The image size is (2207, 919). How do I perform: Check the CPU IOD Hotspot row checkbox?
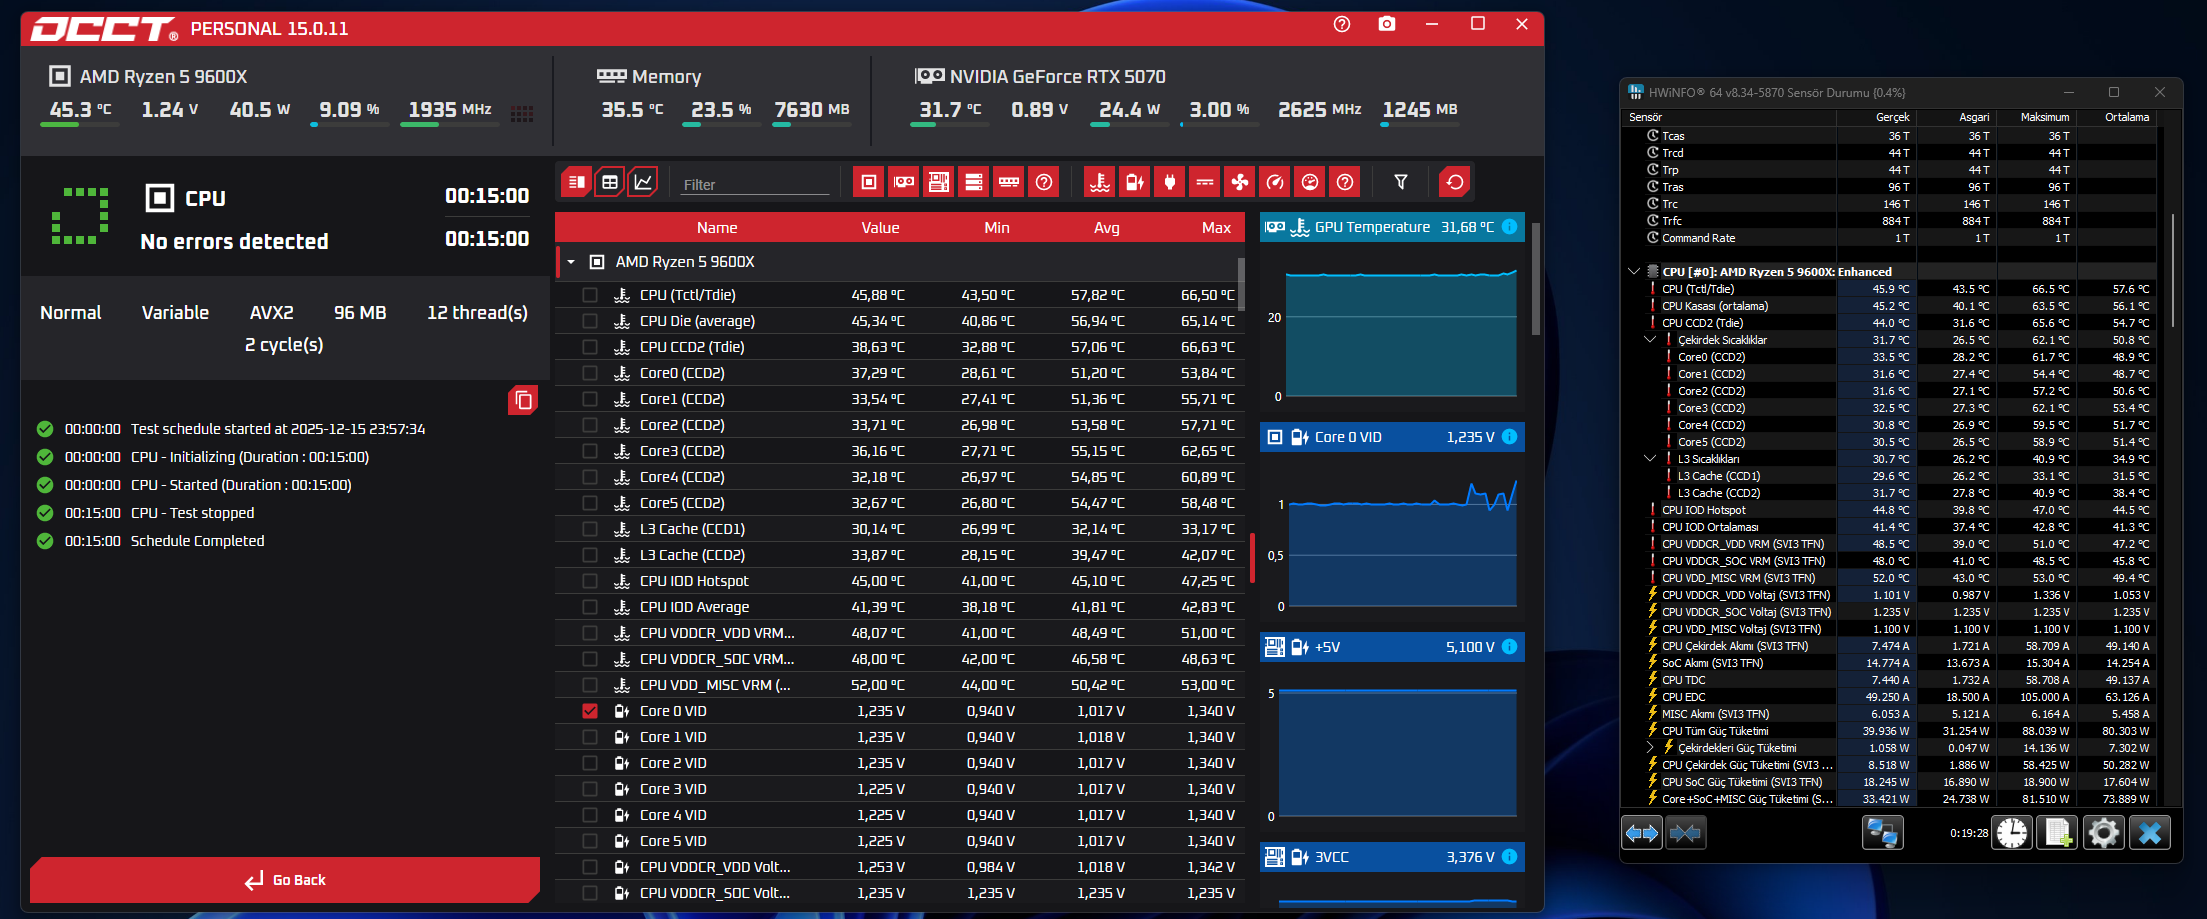coord(590,581)
